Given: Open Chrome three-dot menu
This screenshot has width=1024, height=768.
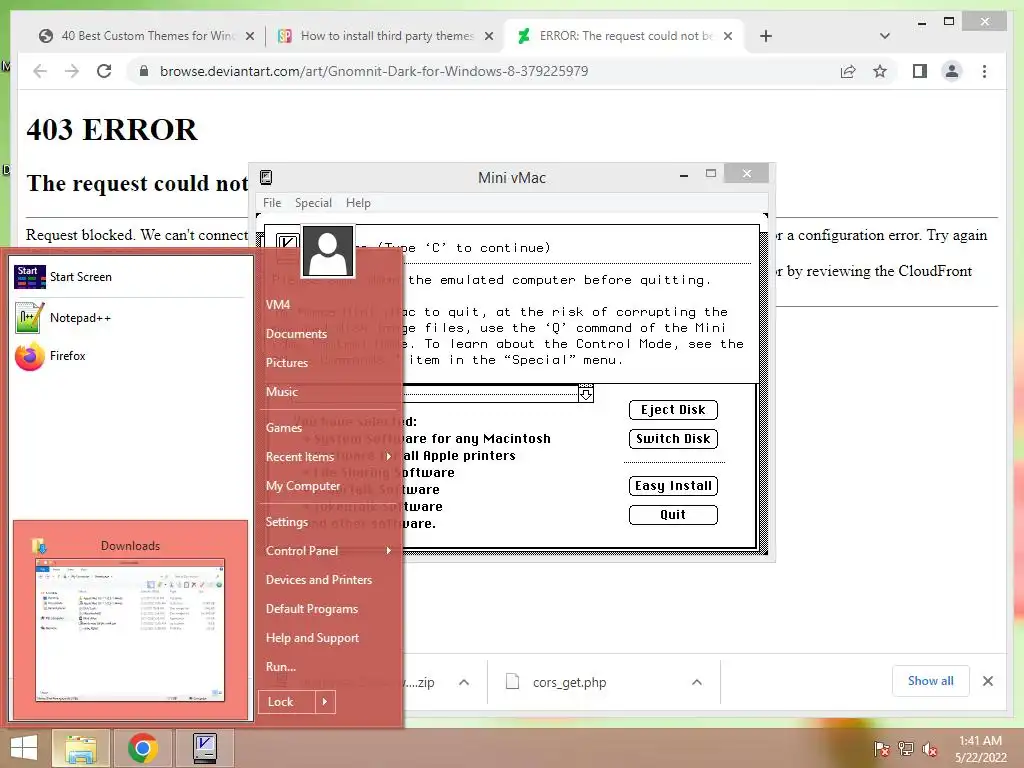Looking at the screenshot, I should coord(984,71).
